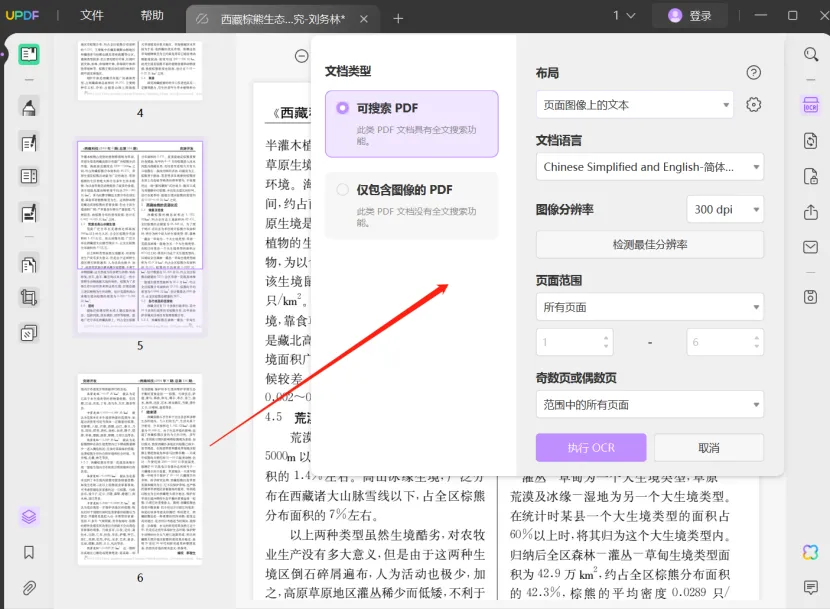Expand the 300 dpi resolution dropdown

725,209
